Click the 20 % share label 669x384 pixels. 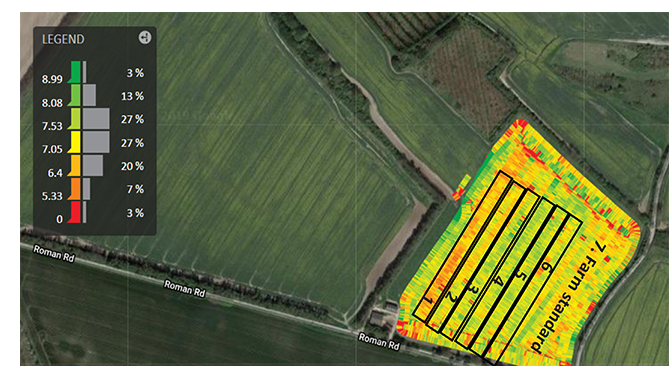click(132, 166)
